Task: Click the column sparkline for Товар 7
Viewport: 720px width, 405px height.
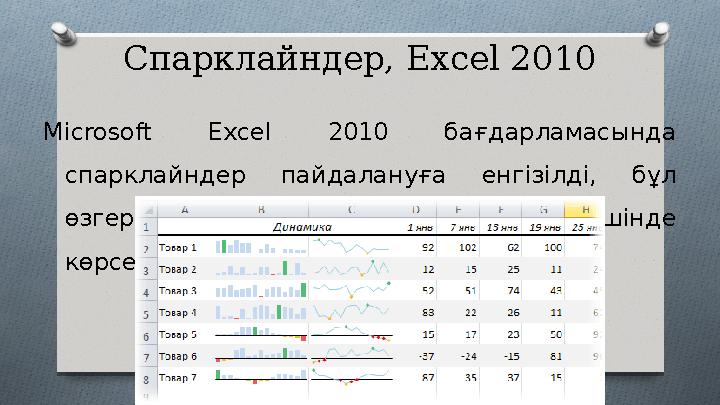Action: (x=261, y=376)
